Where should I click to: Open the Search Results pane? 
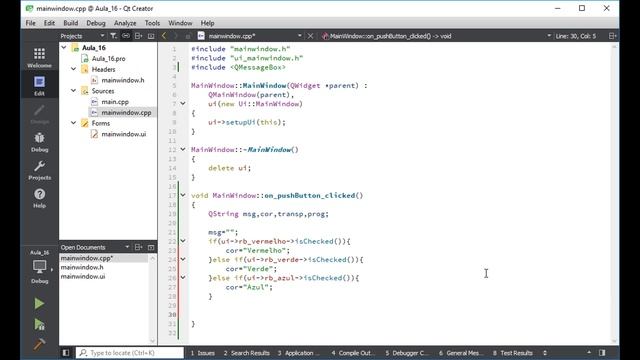tap(247, 353)
